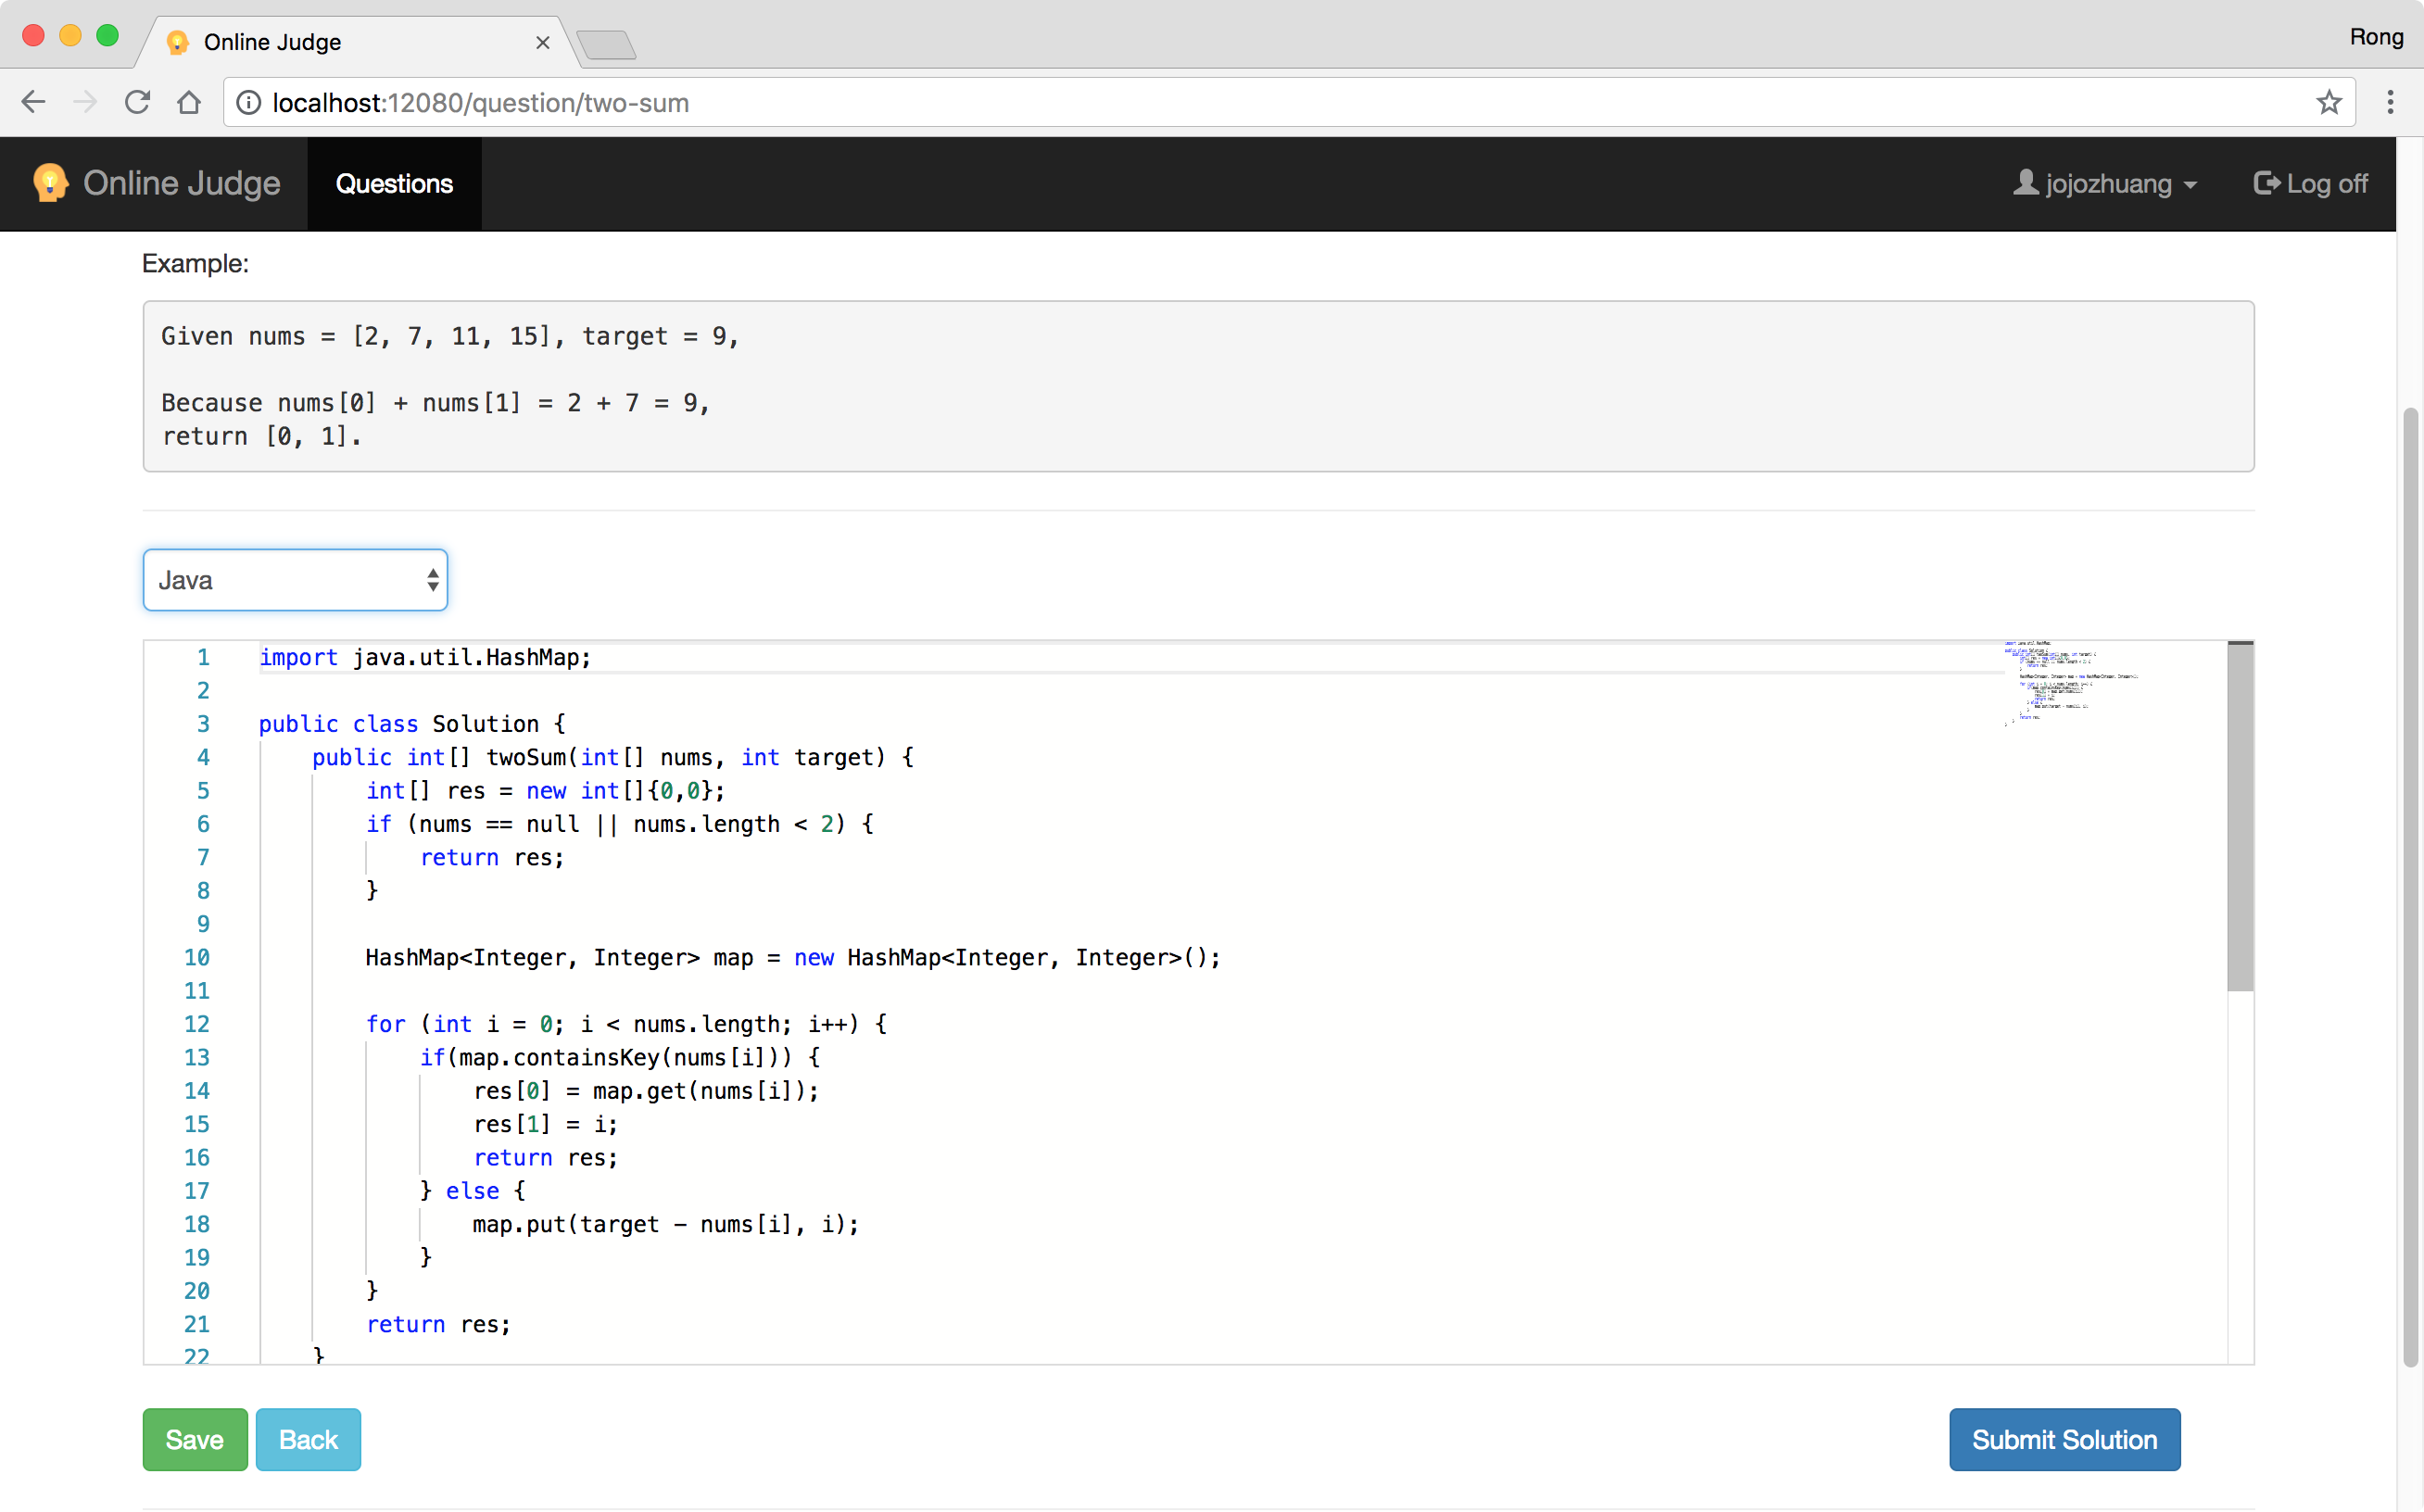Click 'import java.util.HashMap;' code line
2424x1512 pixels.
(x=425, y=657)
